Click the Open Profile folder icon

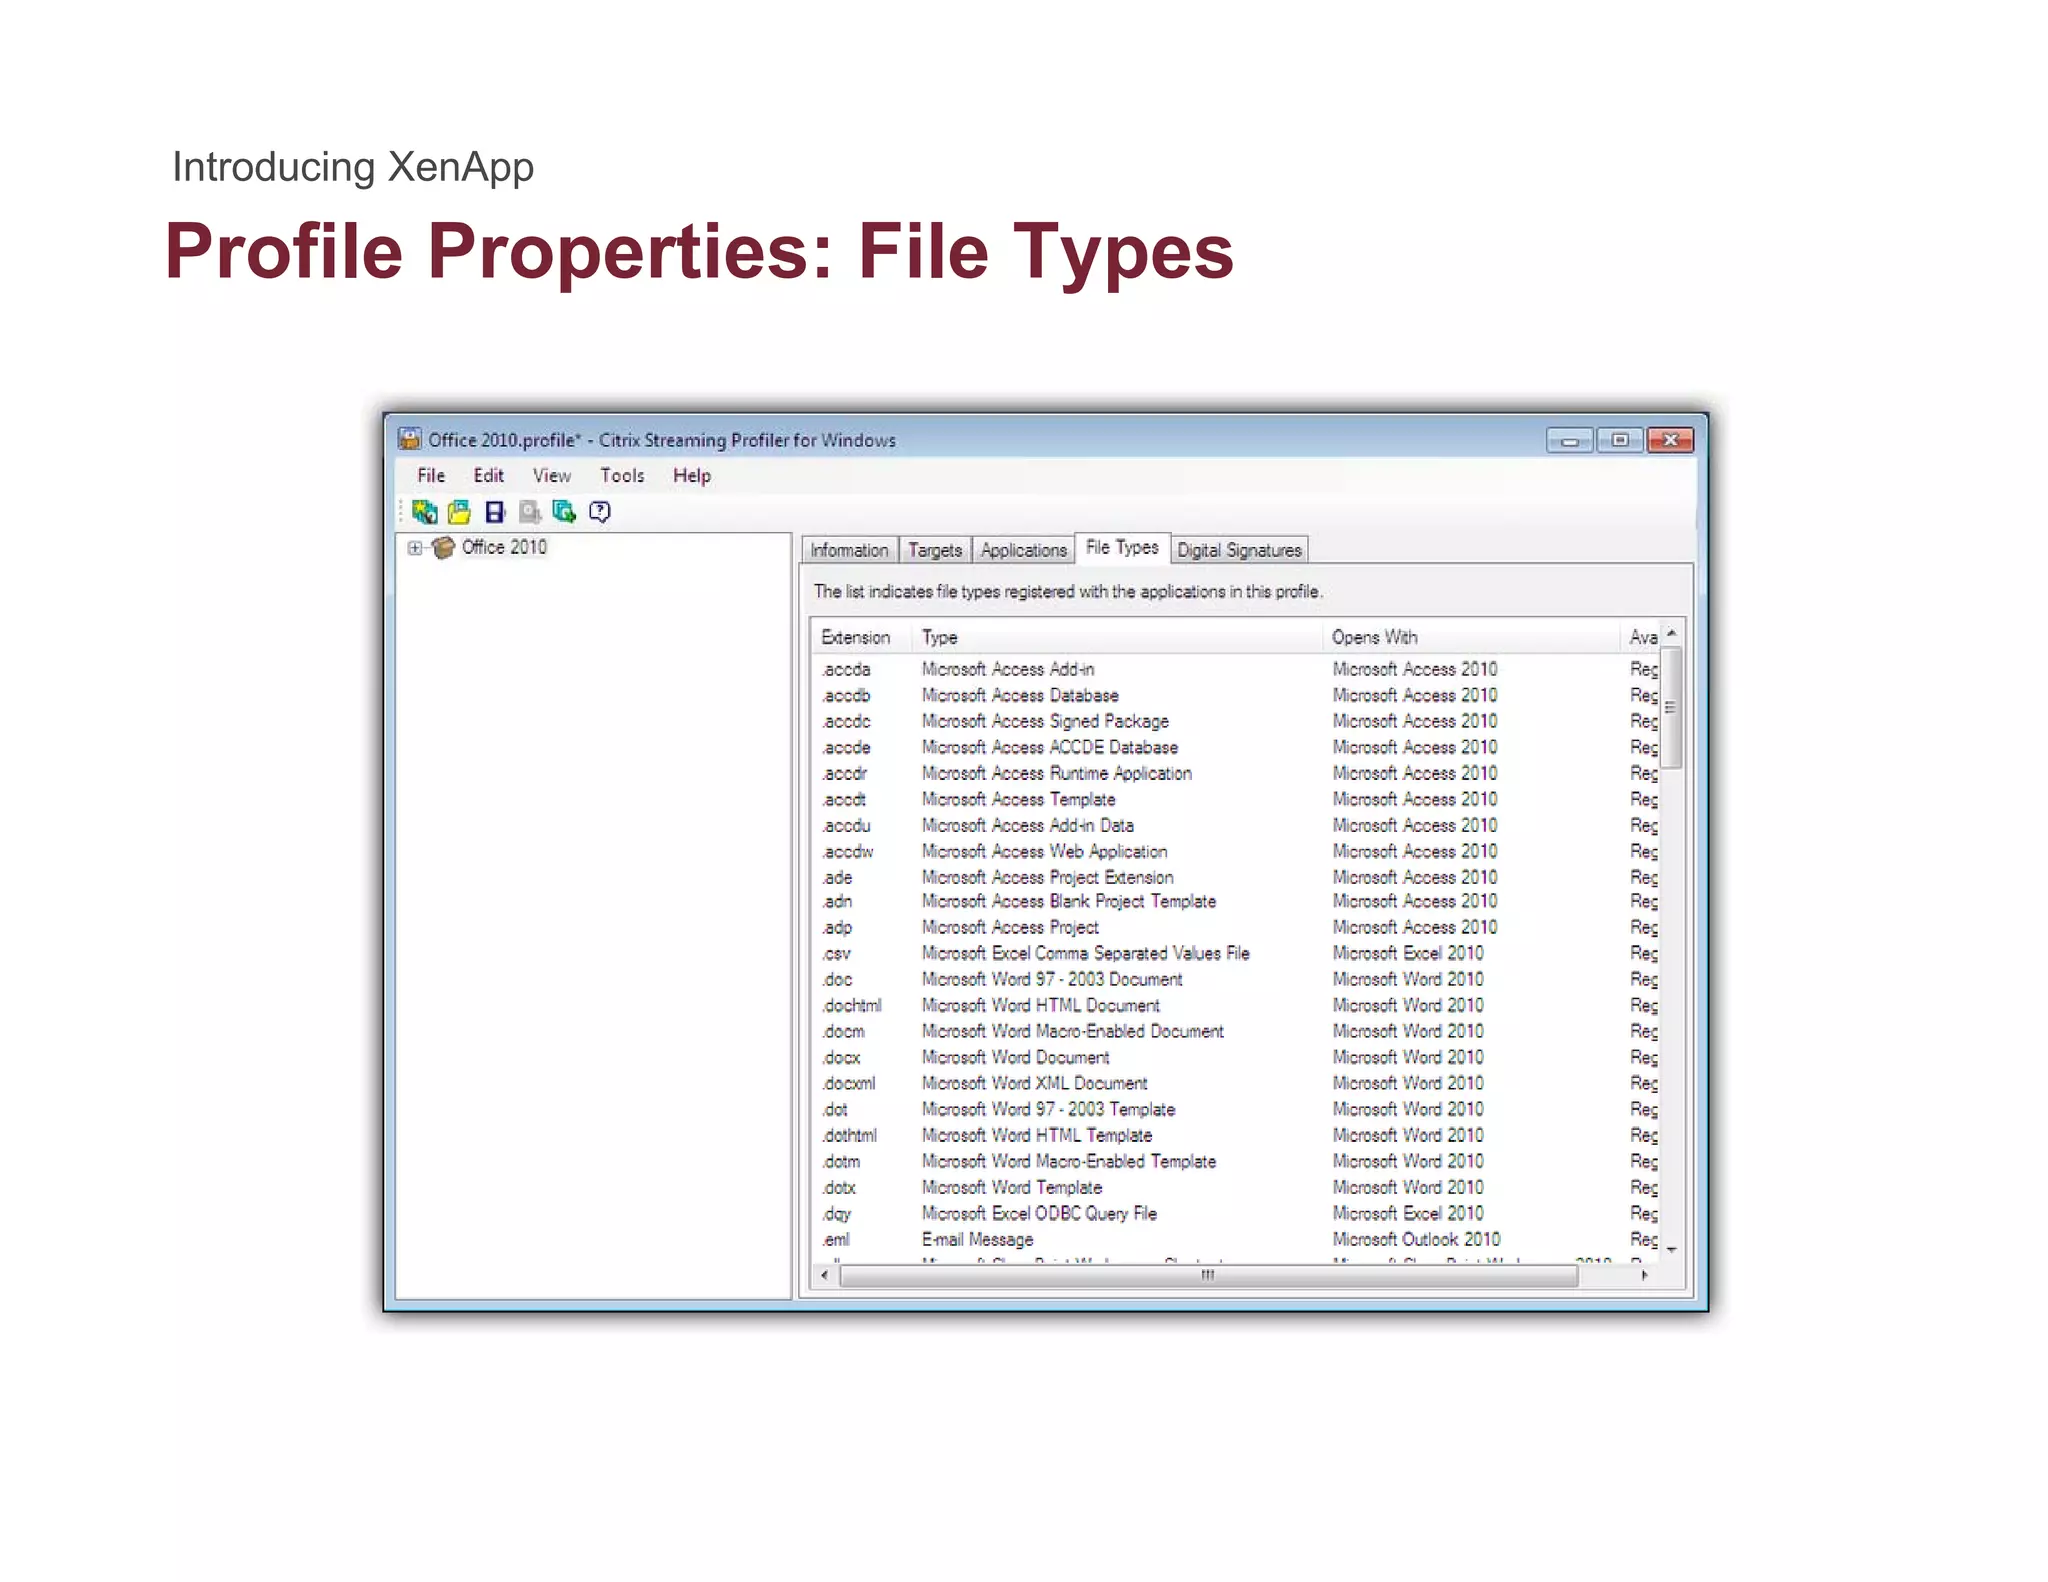[459, 512]
